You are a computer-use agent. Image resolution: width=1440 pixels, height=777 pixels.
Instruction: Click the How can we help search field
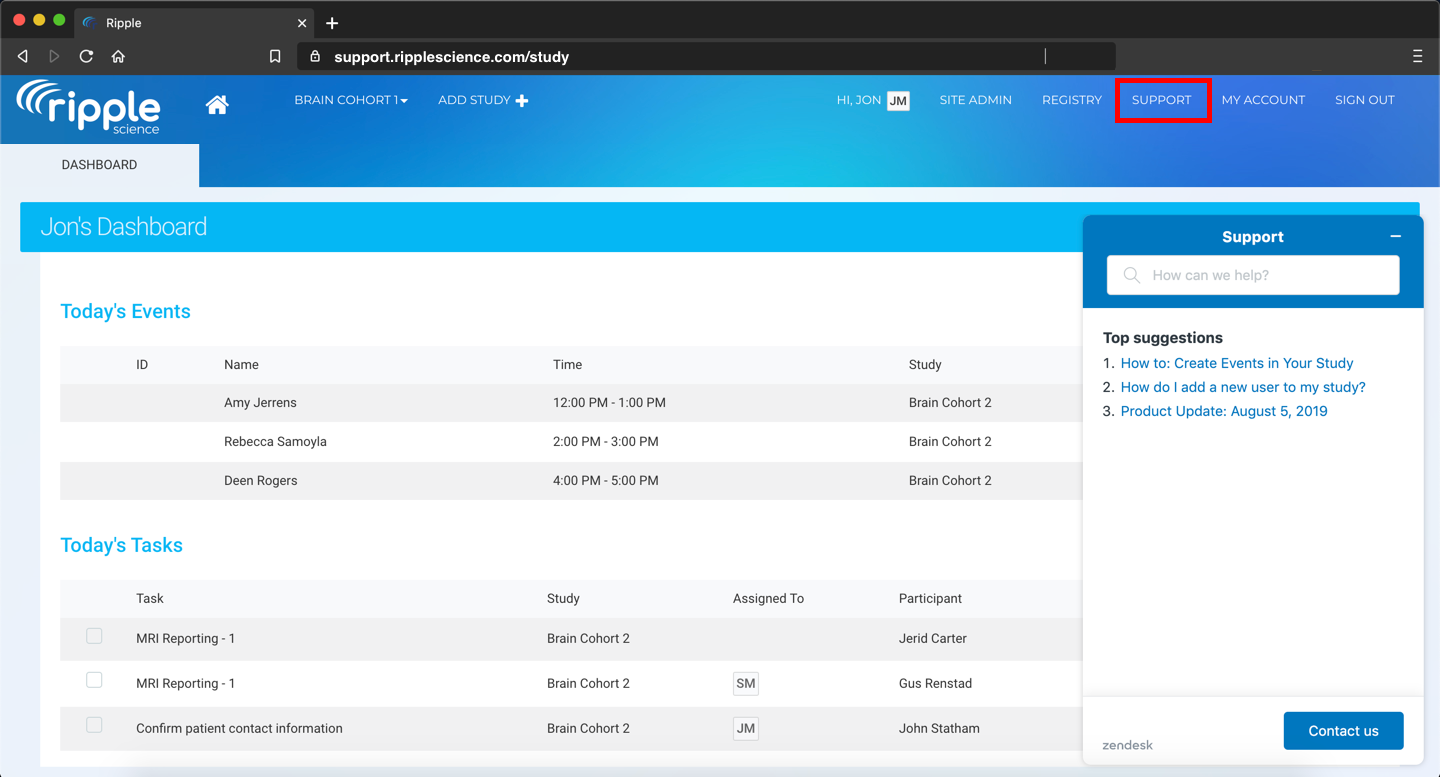tap(1253, 275)
